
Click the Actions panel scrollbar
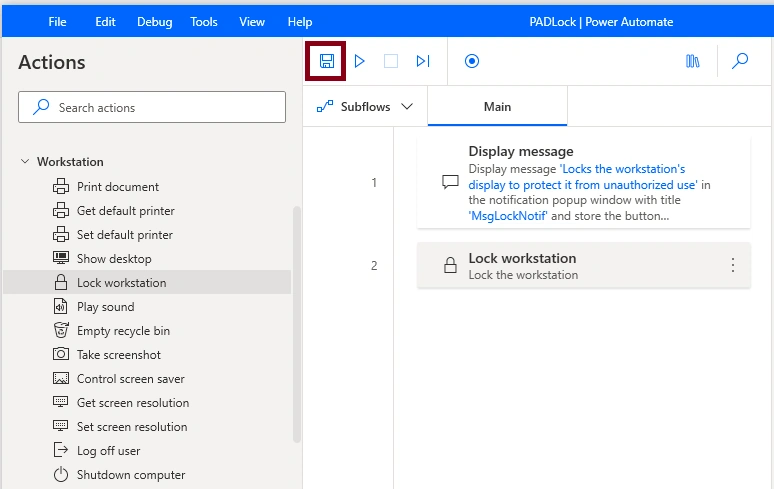coord(297,324)
